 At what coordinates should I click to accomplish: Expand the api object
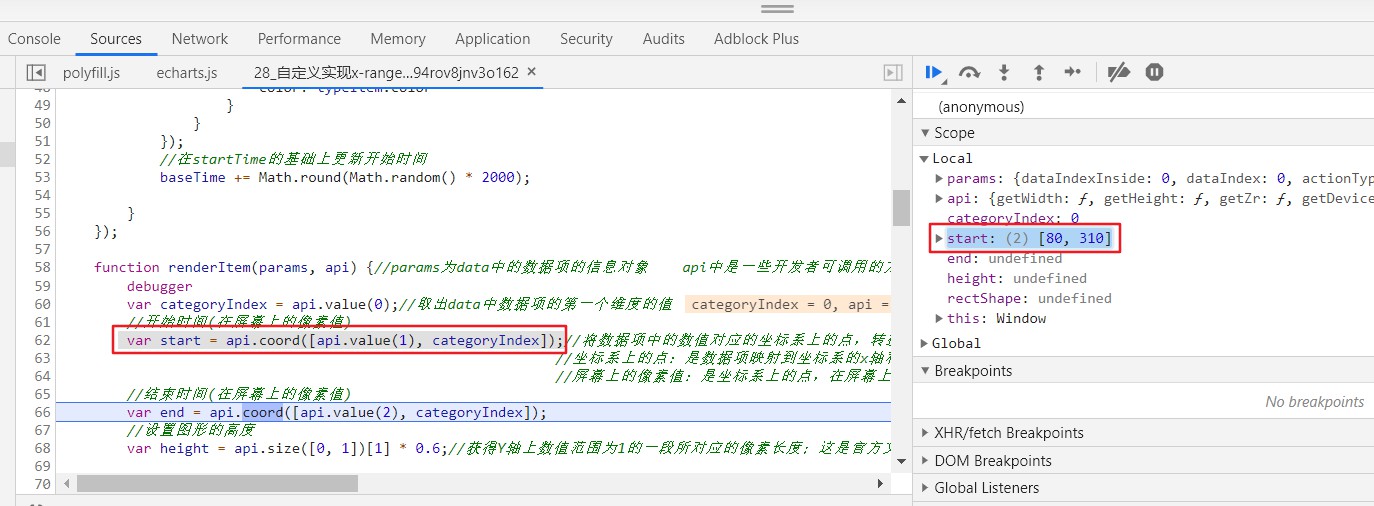[939, 198]
